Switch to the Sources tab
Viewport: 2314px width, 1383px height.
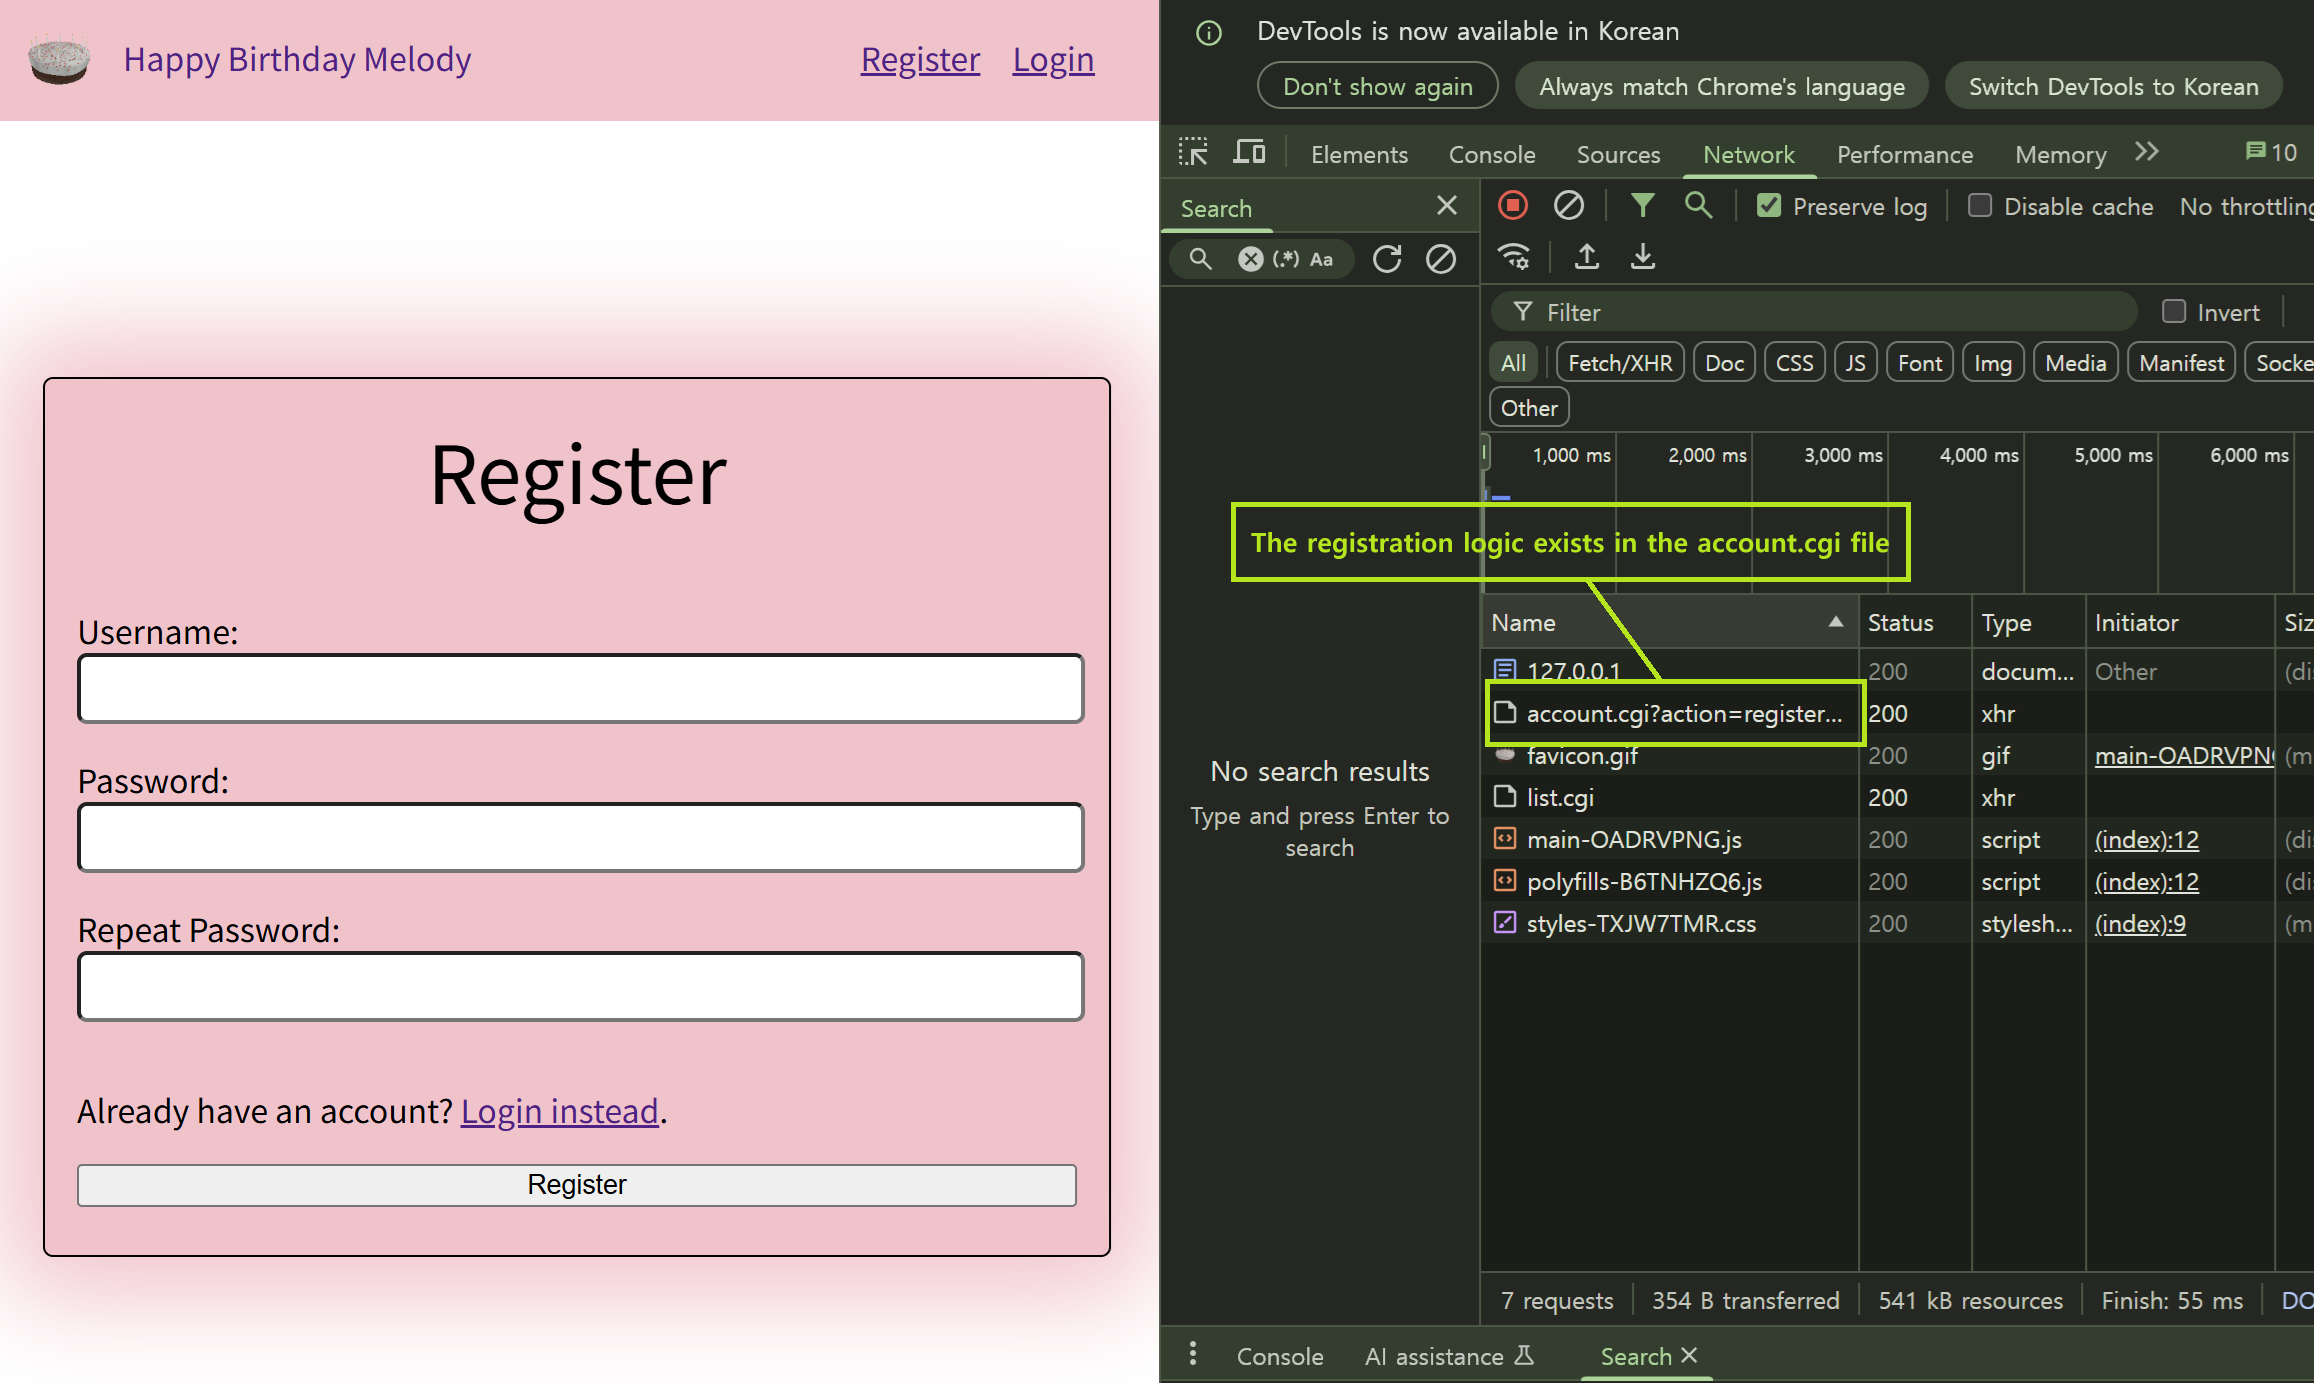[x=1618, y=155]
